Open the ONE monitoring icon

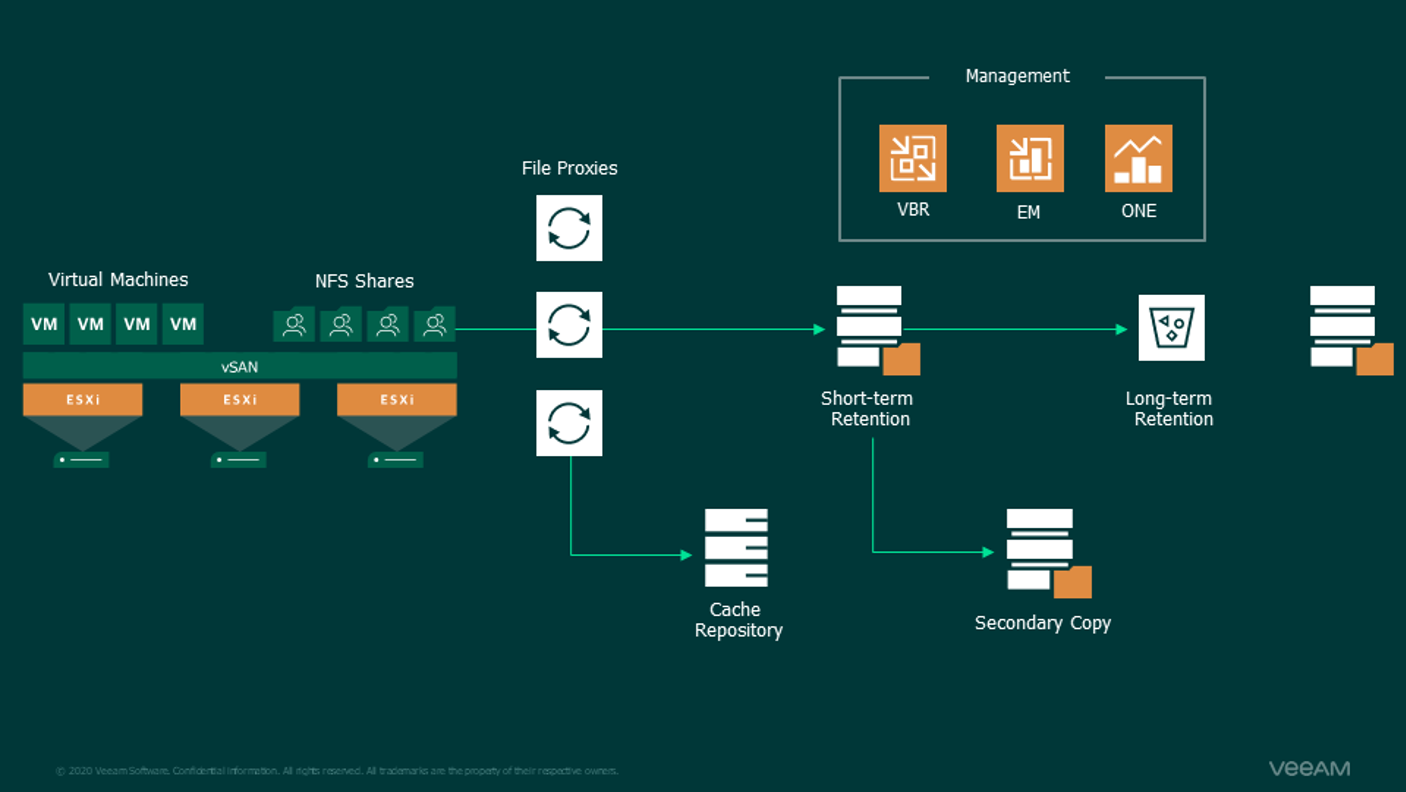[1138, 157]
